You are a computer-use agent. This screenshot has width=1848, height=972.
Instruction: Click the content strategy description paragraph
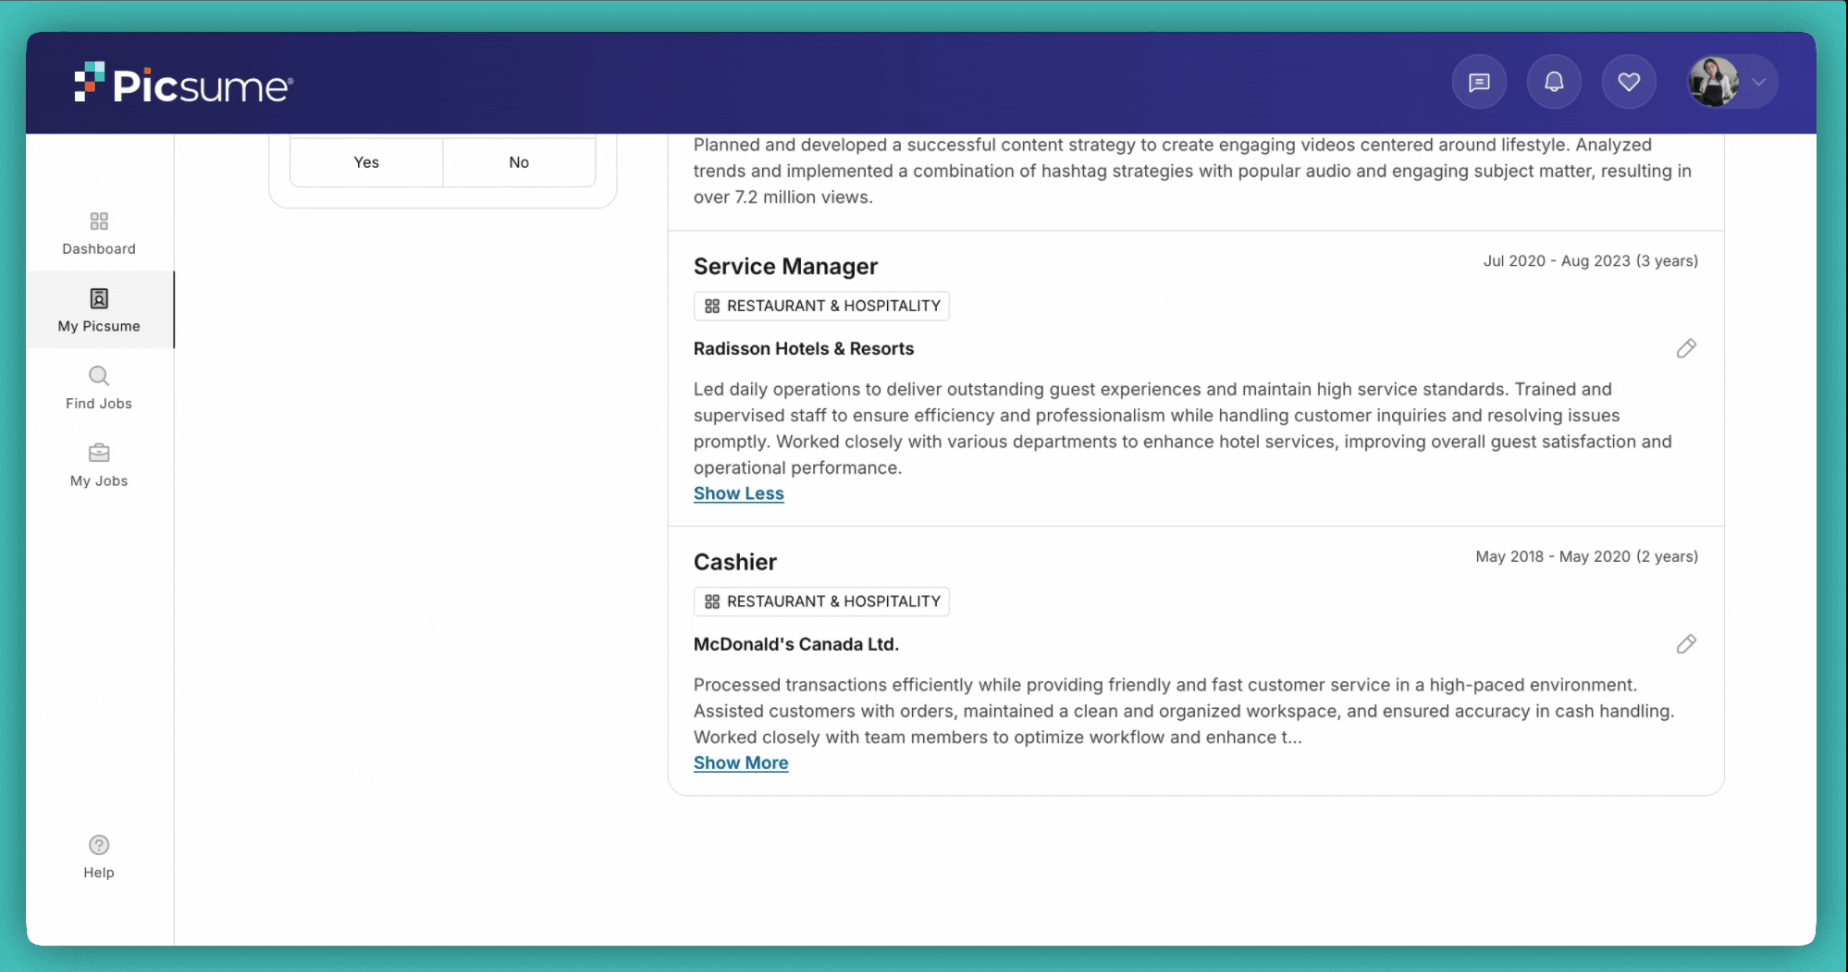pyautogui.click(x=1193, y=171)
